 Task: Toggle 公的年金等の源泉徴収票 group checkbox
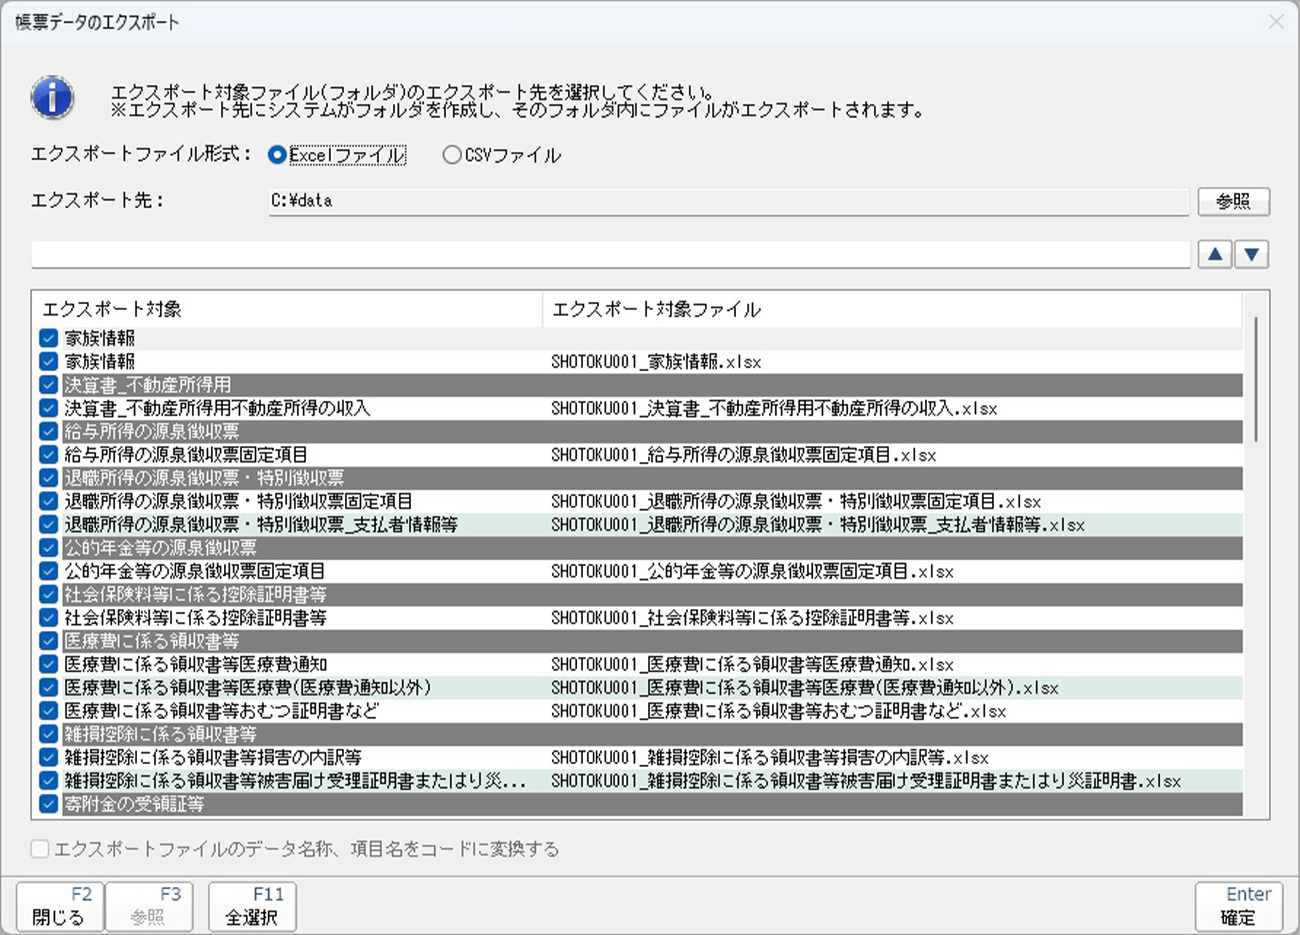pos(48,548)
